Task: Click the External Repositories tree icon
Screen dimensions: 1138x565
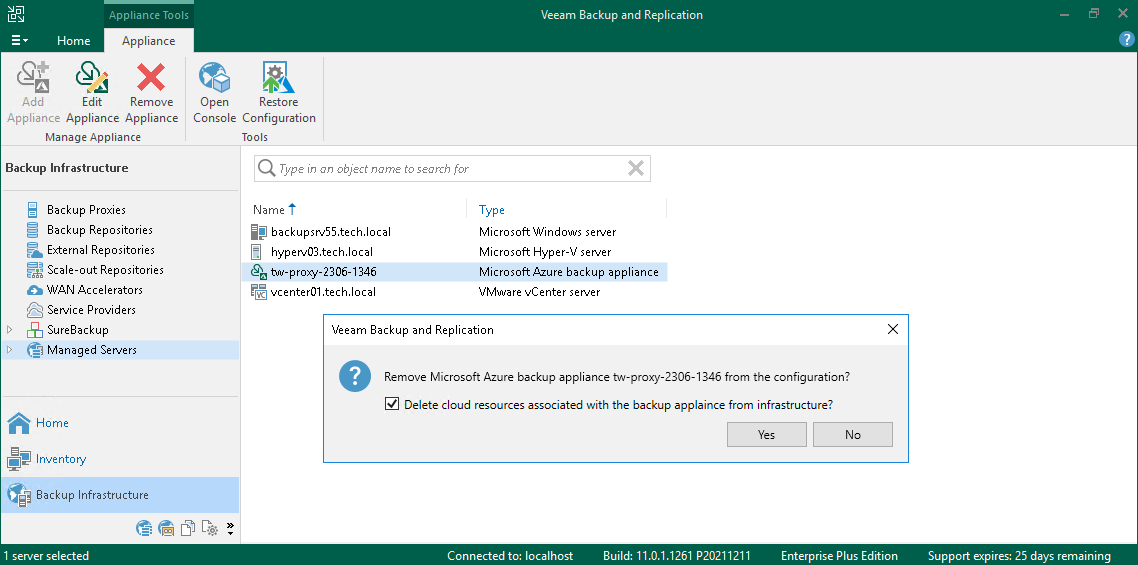Action: click(x=34, y=251)
